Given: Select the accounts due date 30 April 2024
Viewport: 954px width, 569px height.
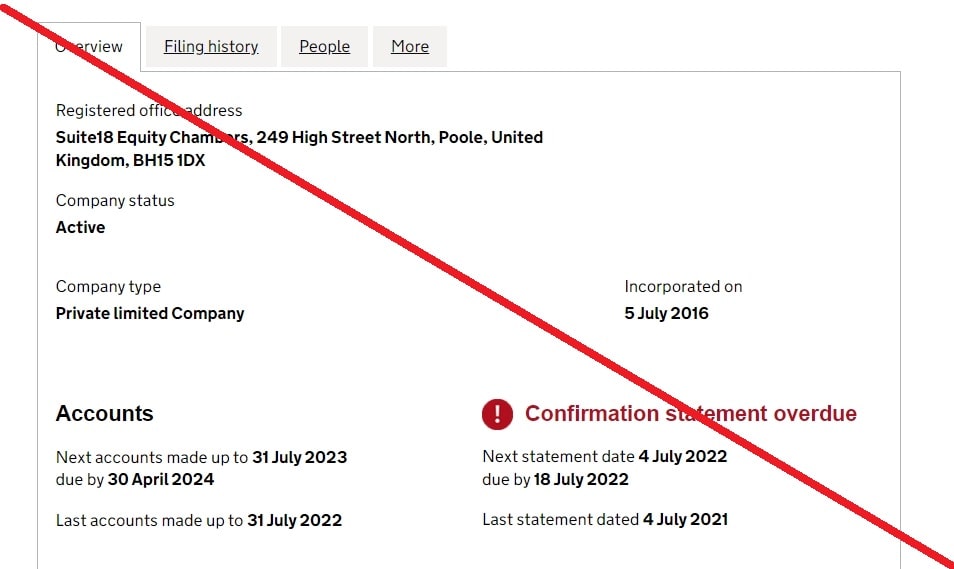Looking at the screenshot, I should [161, 480].
